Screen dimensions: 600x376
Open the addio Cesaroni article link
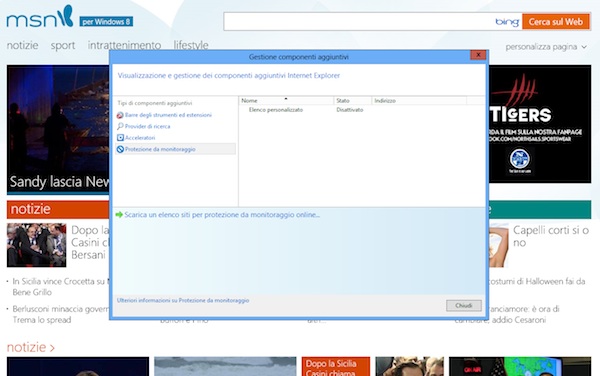[x=524, y=314]
